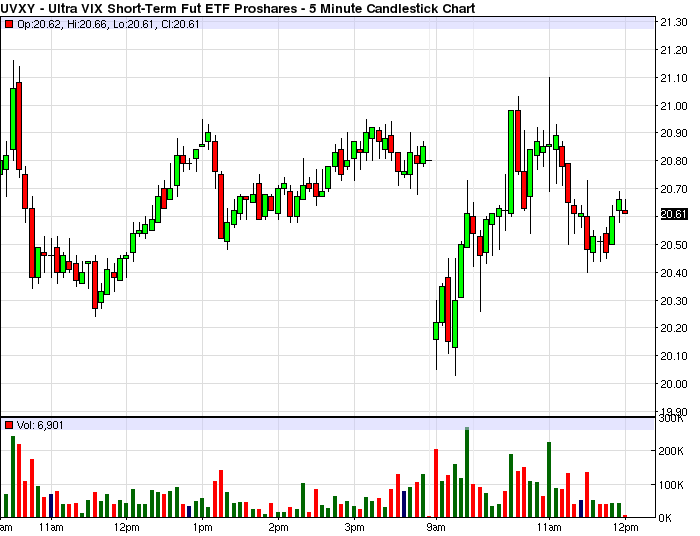Click the tall green candle reaching 20.98
Screen dimensions: 700x536
coord(511,162)
